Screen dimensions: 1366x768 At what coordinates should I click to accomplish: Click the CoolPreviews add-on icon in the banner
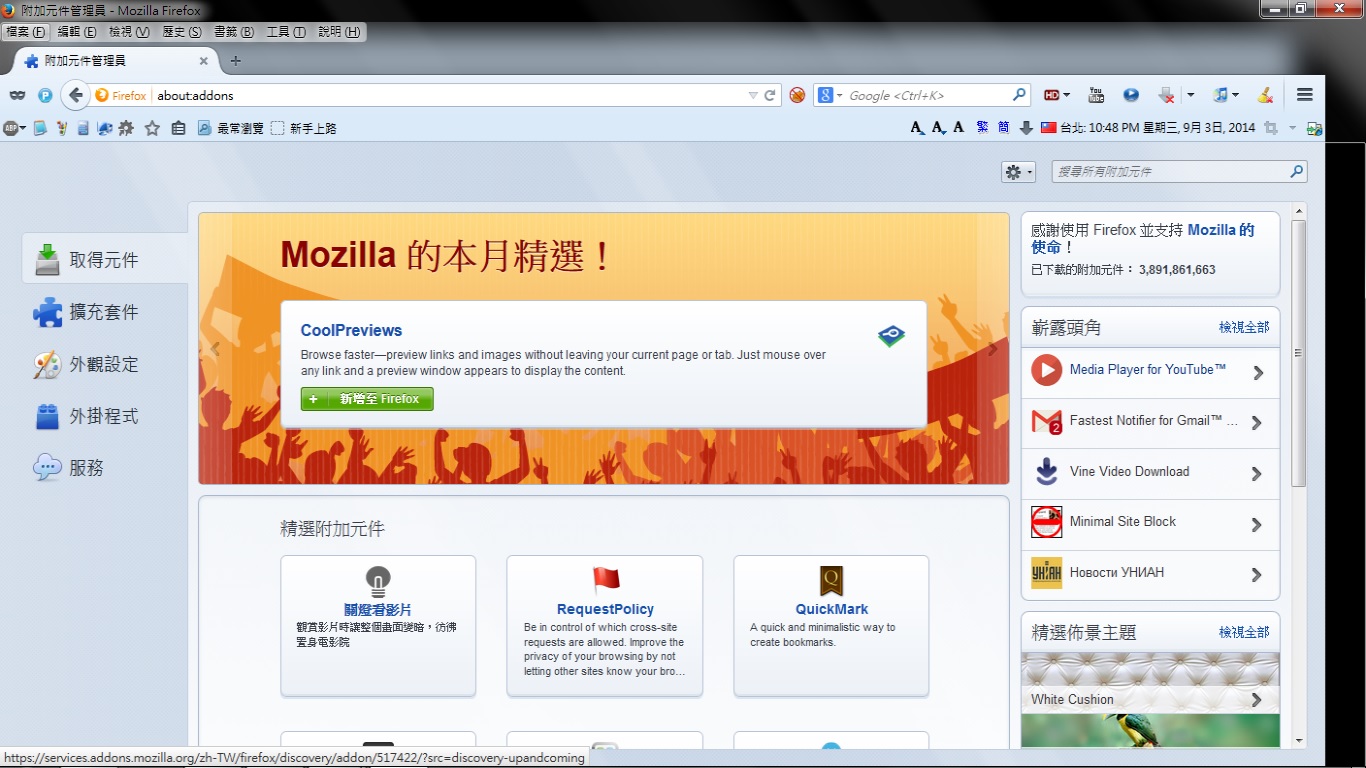(891, 336)
